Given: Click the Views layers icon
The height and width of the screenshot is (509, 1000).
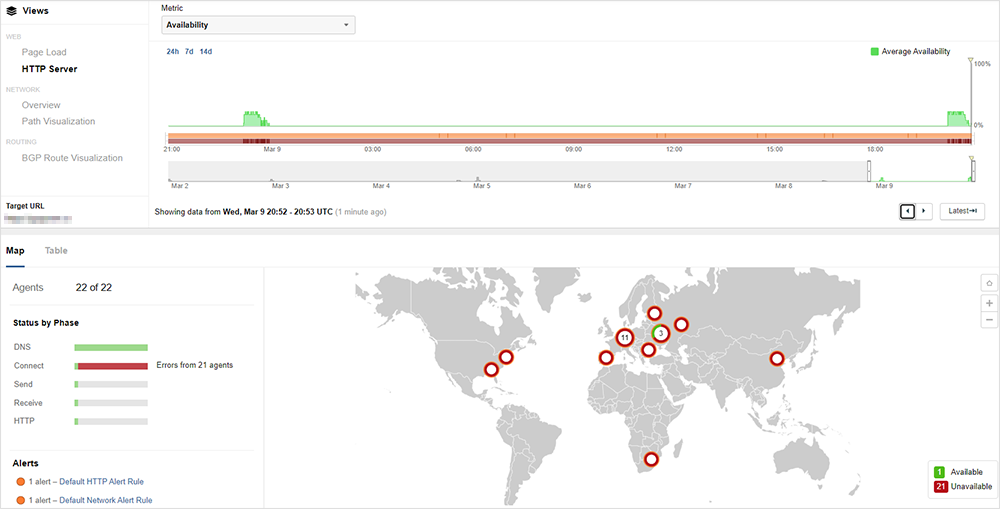Looking at the screenshot, I should tap(11, 11).
